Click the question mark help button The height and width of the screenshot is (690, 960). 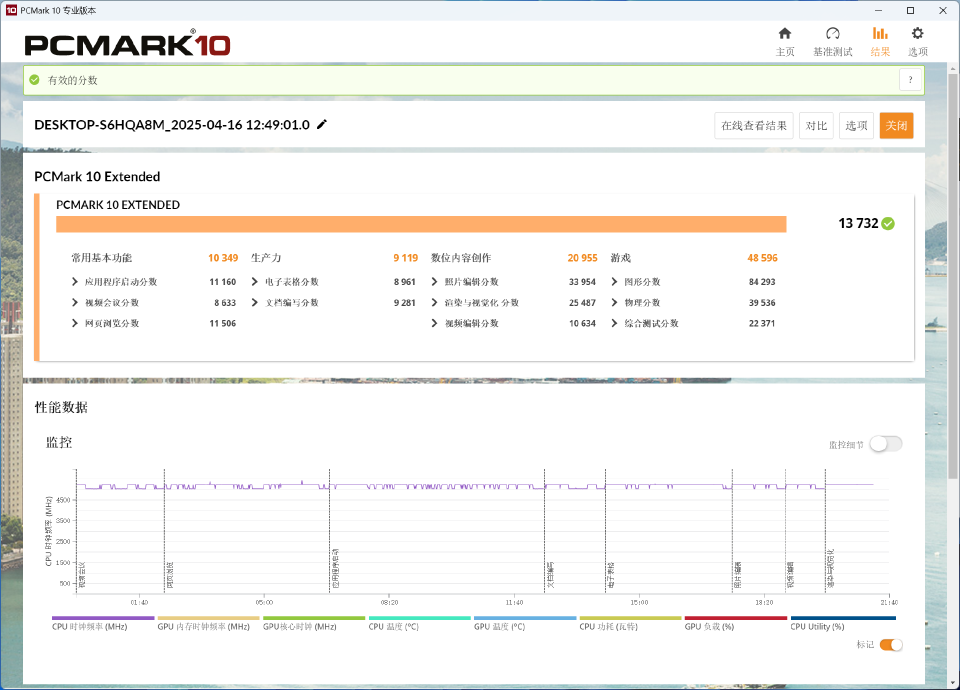pyautogui.click(x=910, y=80)
